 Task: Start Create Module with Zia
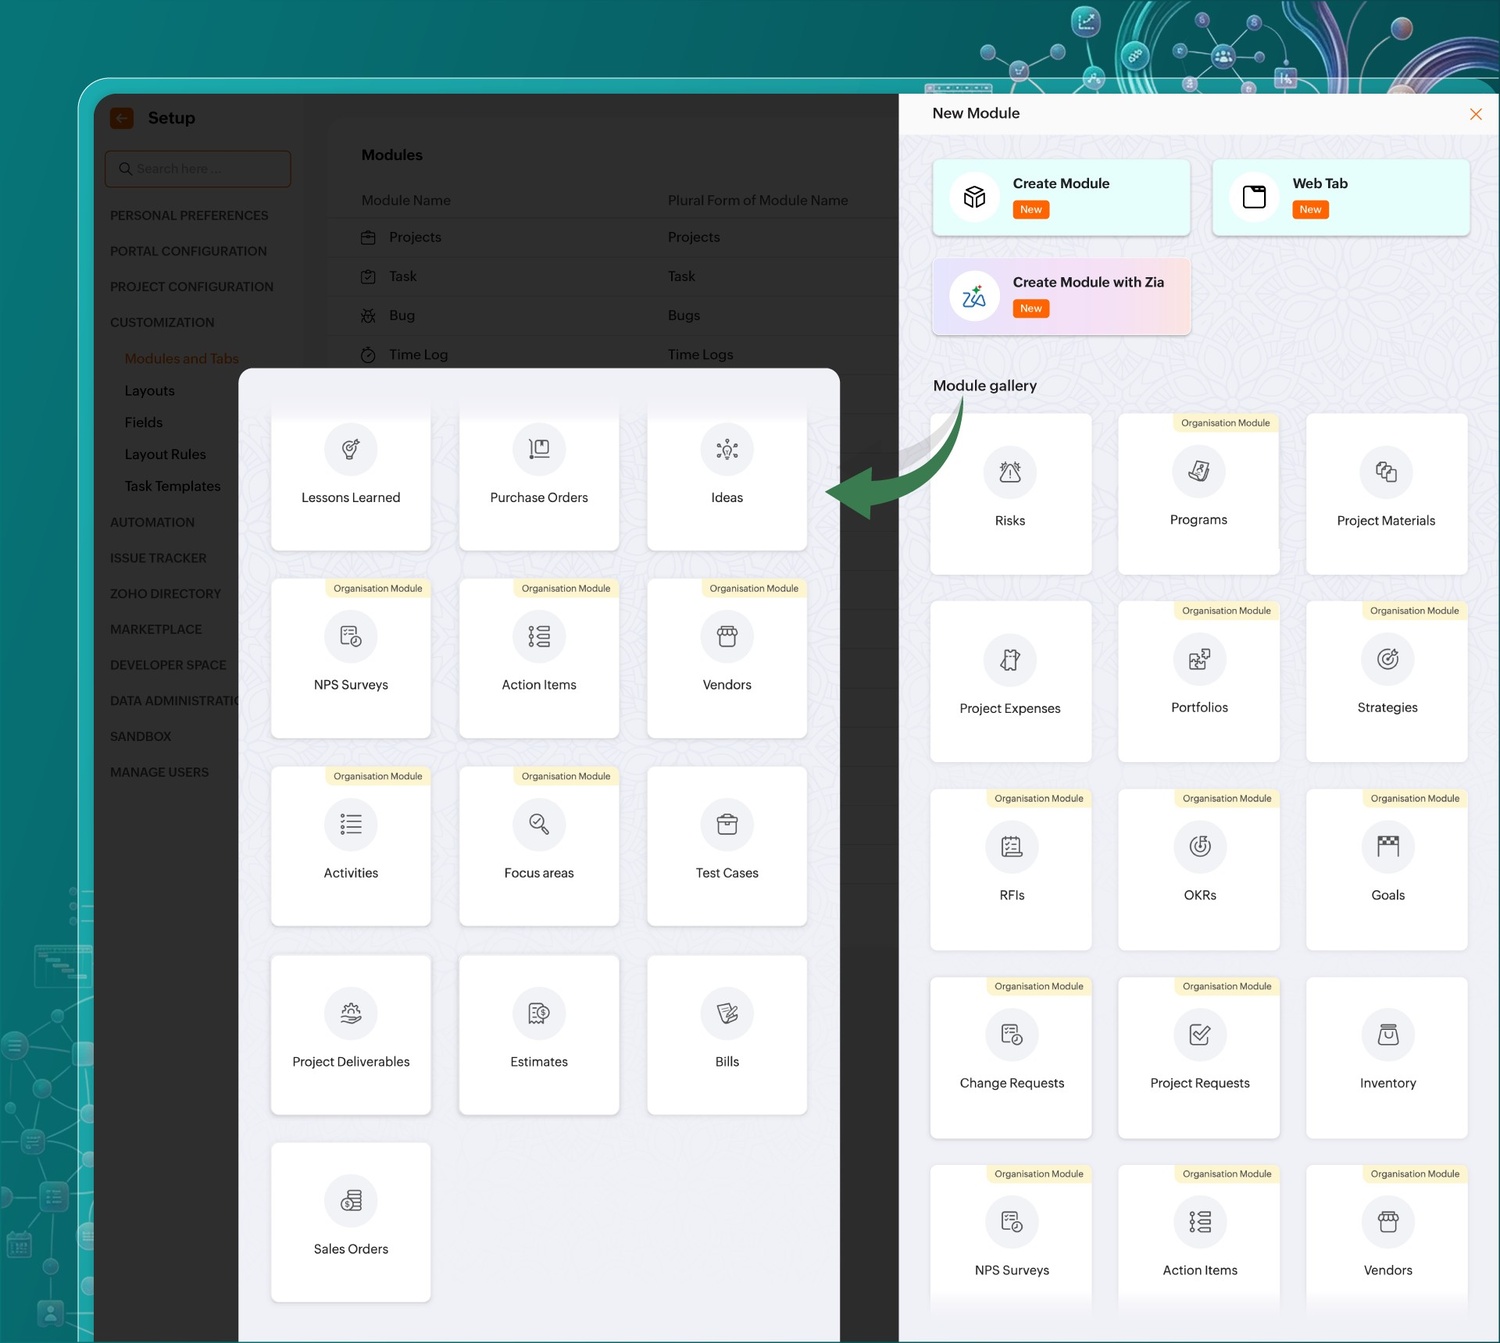tap(1061, 296)
